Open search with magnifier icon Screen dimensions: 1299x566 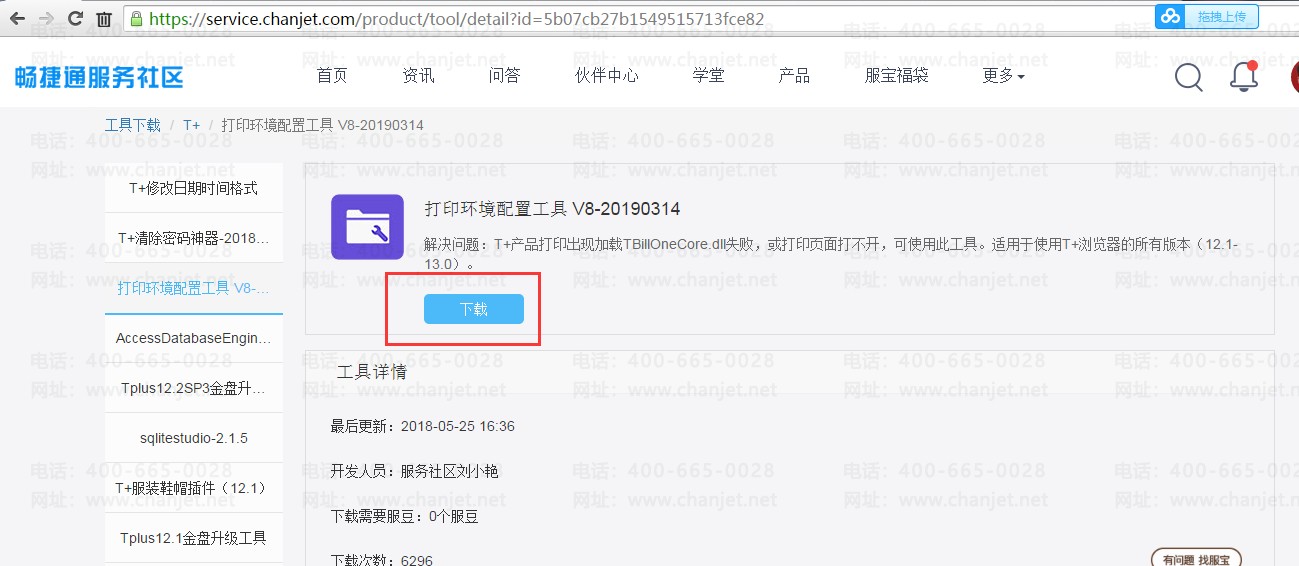pos(1189,77)
